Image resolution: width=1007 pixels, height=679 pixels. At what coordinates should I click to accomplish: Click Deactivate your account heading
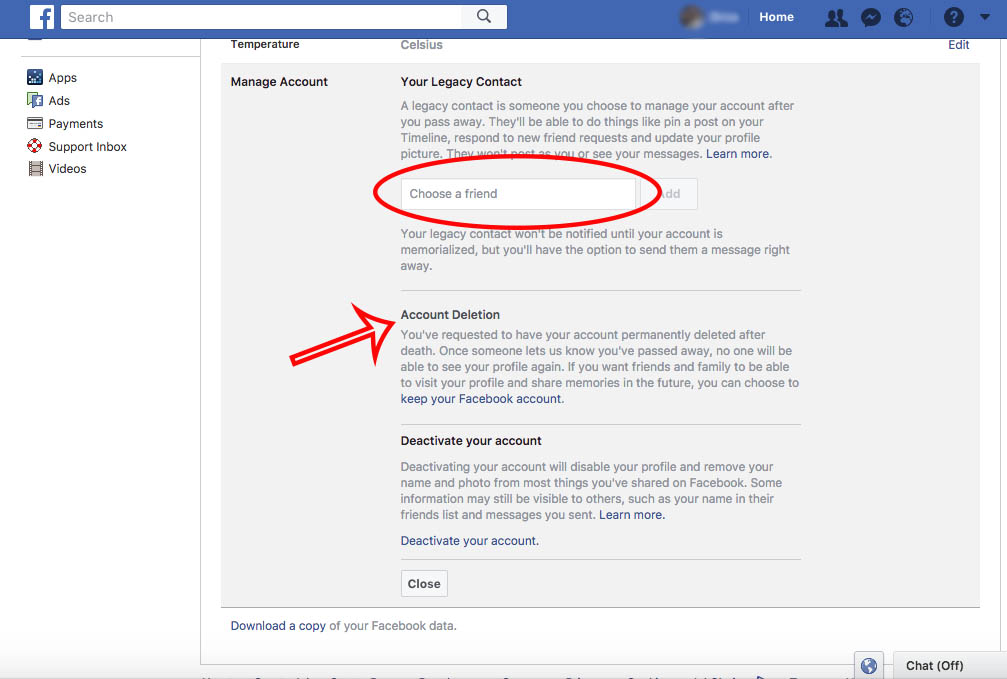tap(471, 441)
